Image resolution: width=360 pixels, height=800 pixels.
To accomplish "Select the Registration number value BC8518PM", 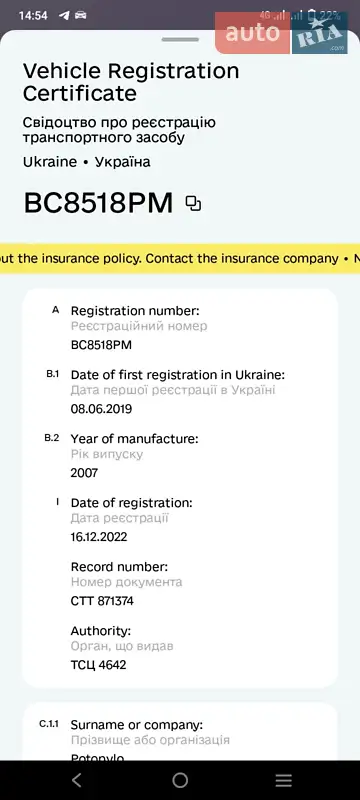I will [101, 345].
